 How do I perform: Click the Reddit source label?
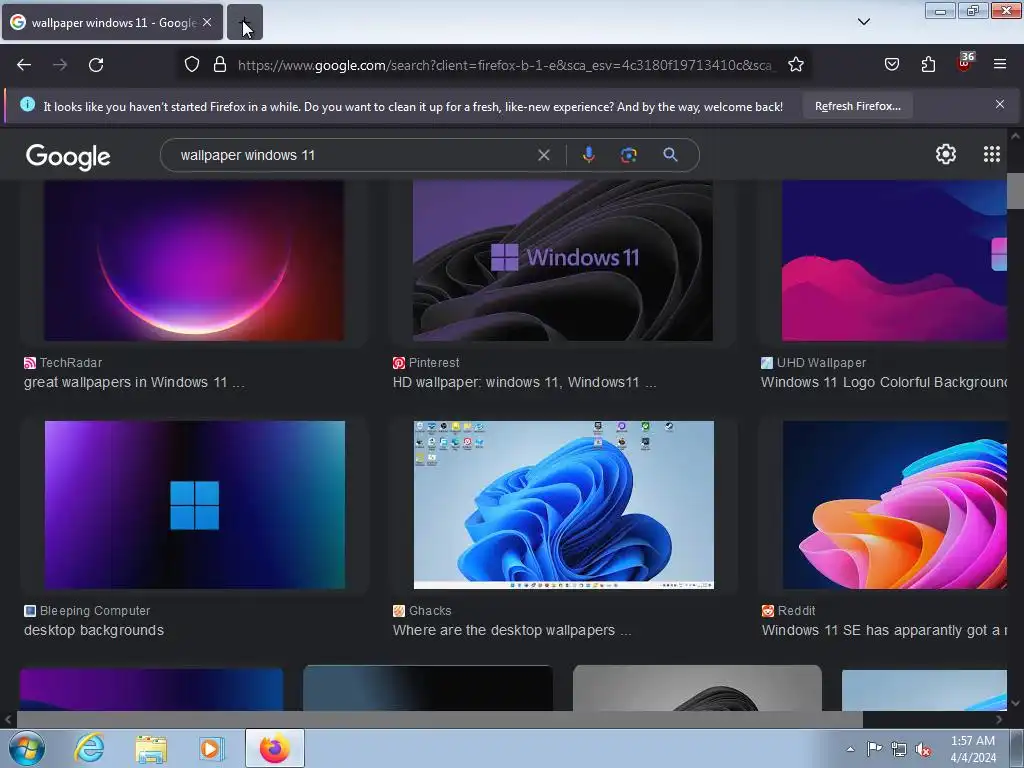(x=796, y=611)
